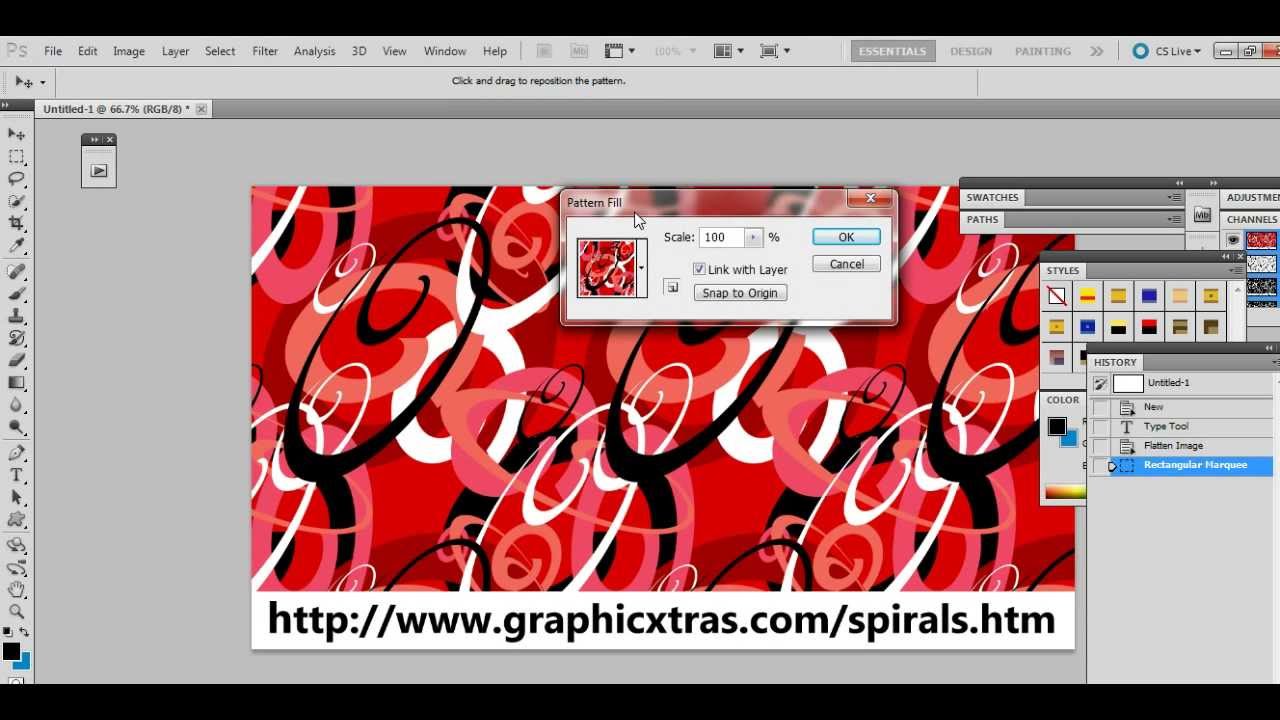Open the Filter menu
The height and width of the screenshot is (720, 1280).
click(265, 51)
